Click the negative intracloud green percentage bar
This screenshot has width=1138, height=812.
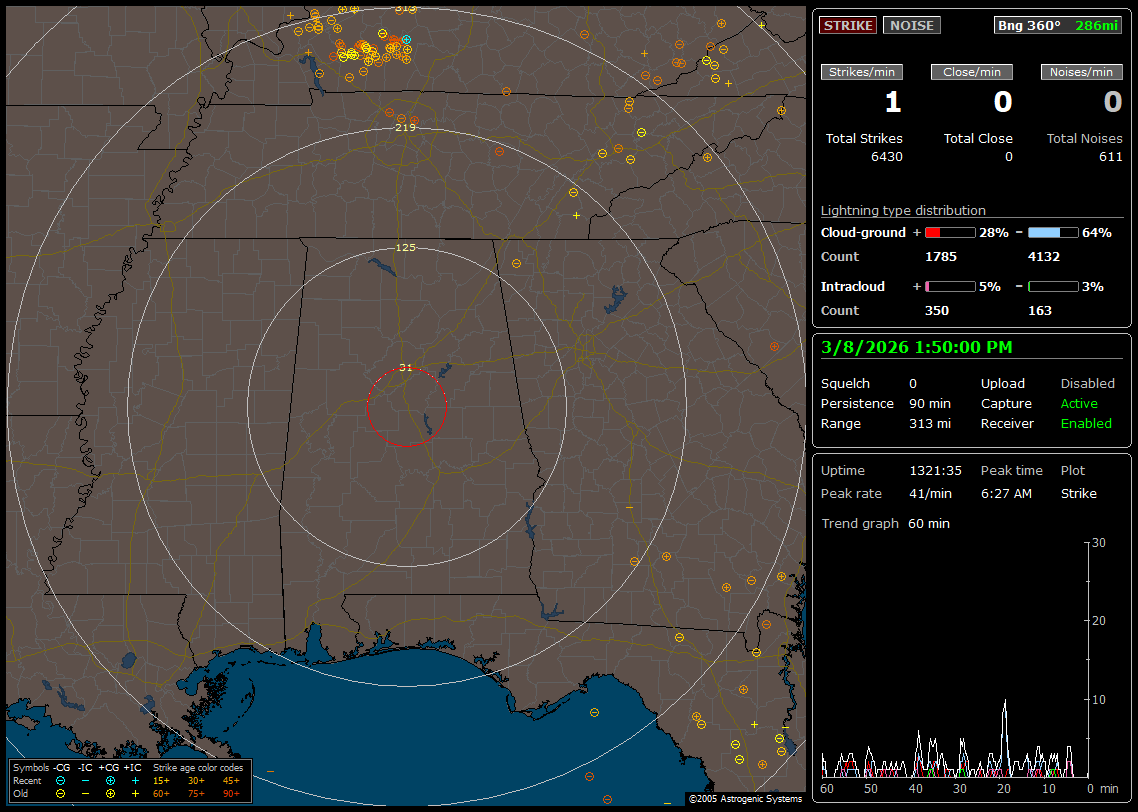click(x=1053, y=286)
